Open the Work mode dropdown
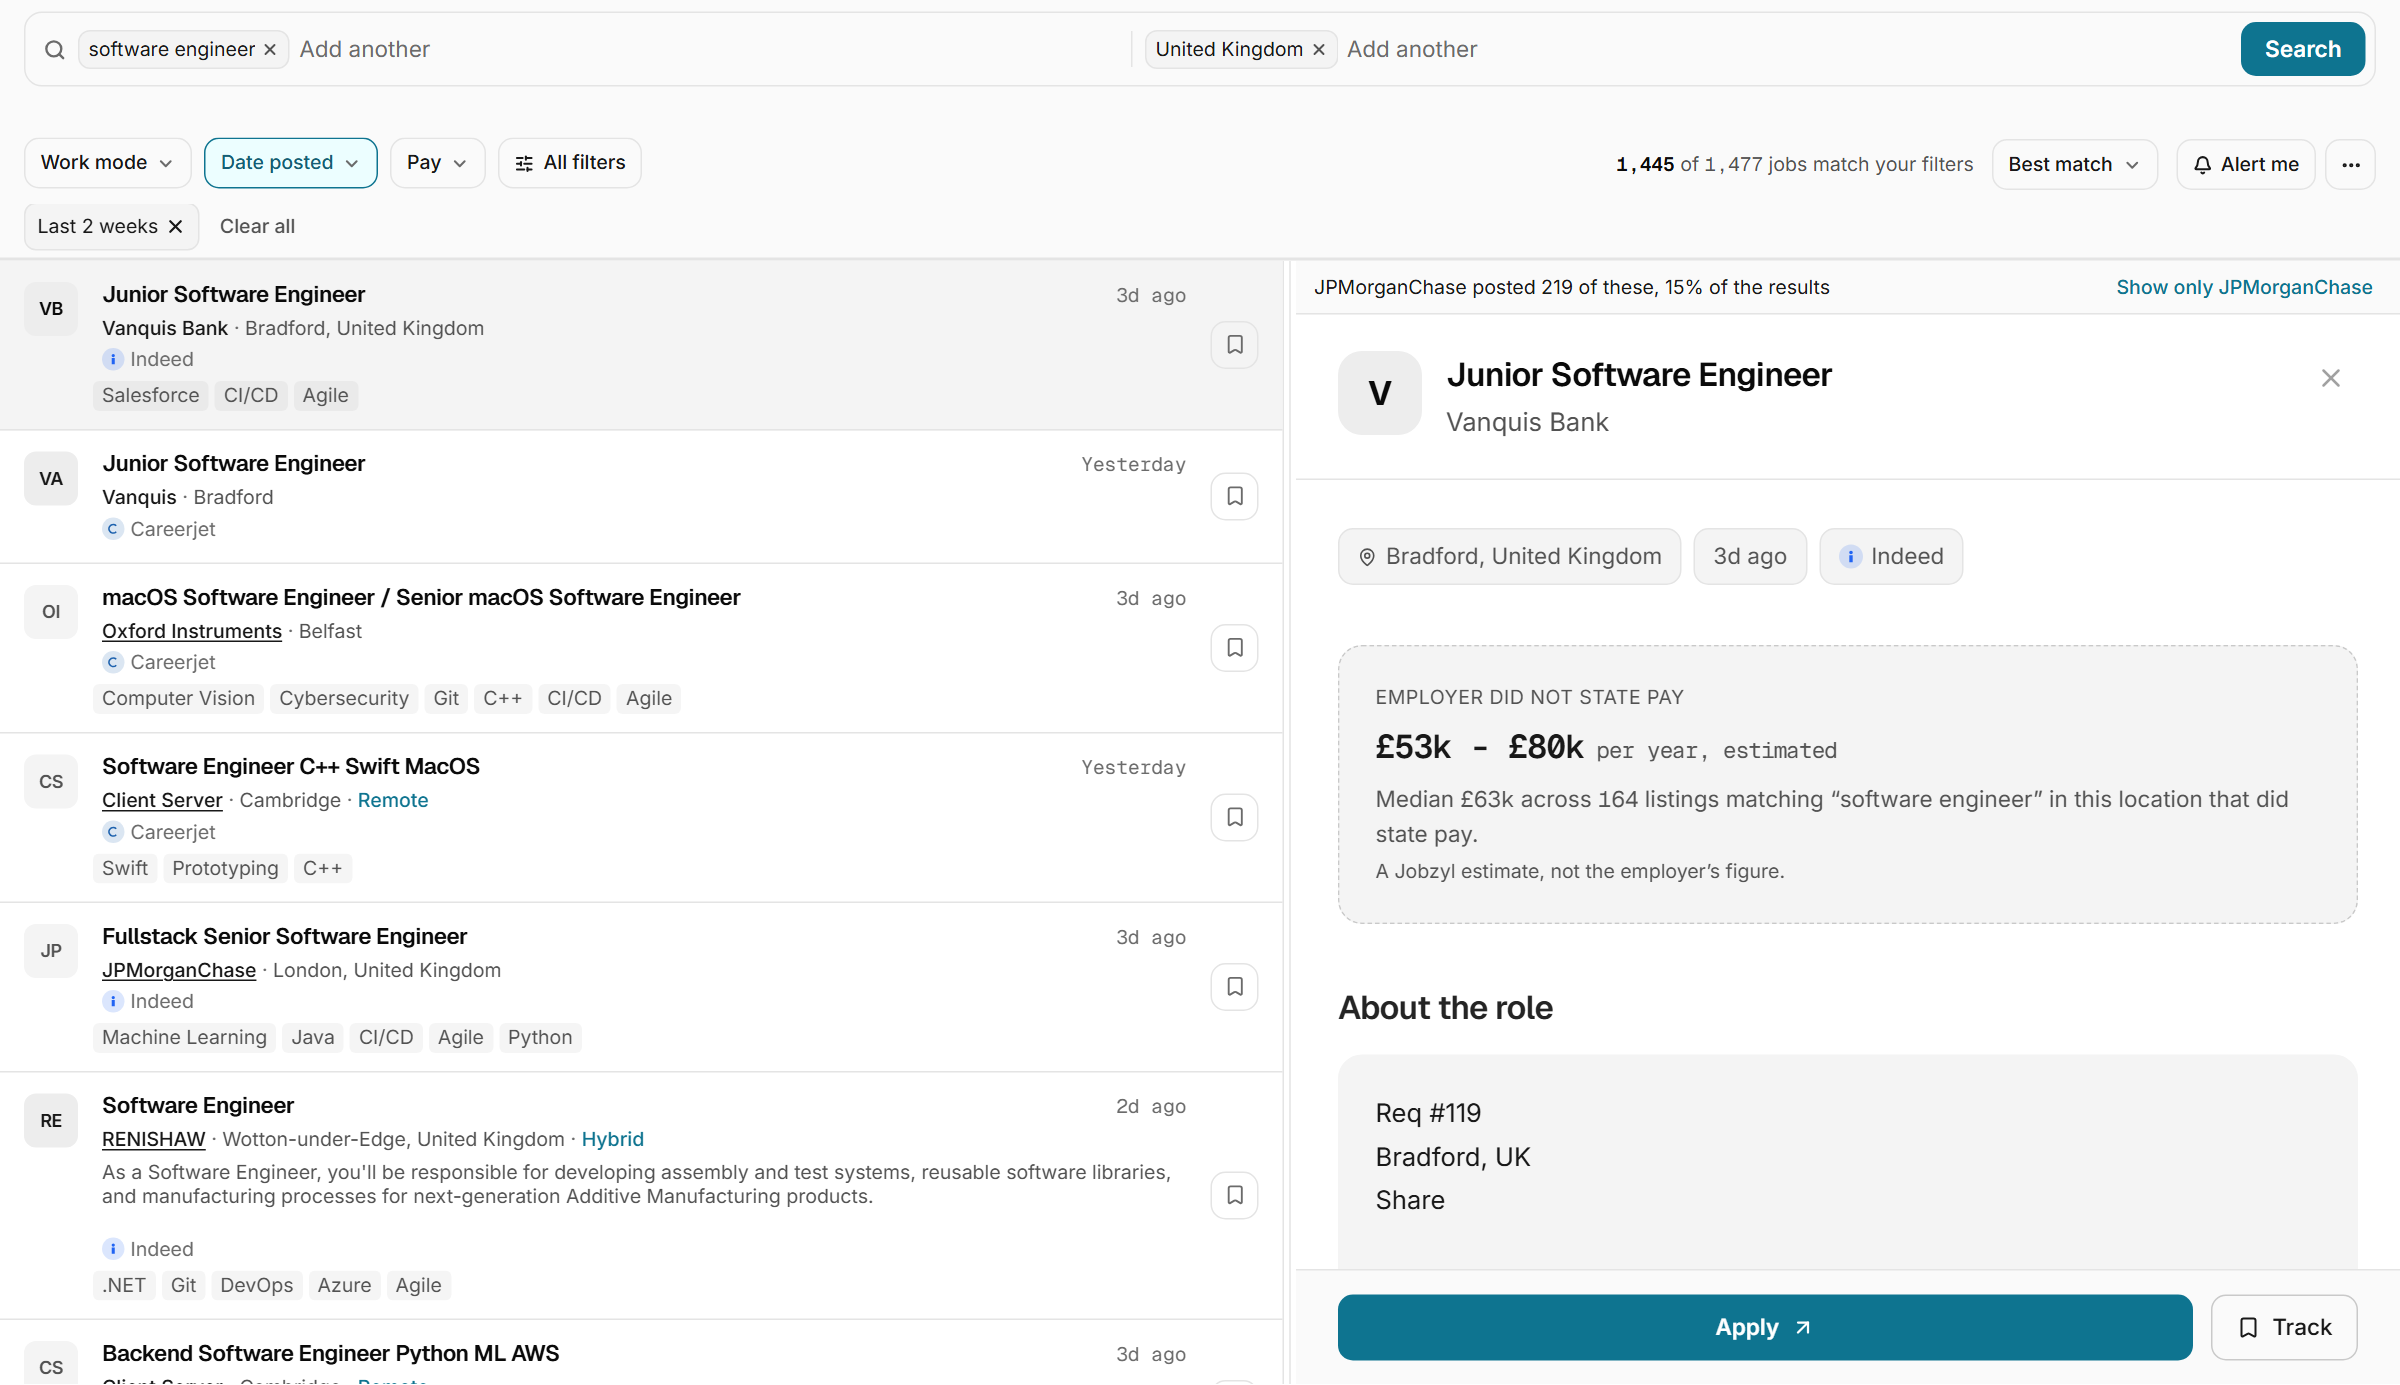Image resolution: width=2400 pixels, height=1385 pixels. click(x=107, y=163)
